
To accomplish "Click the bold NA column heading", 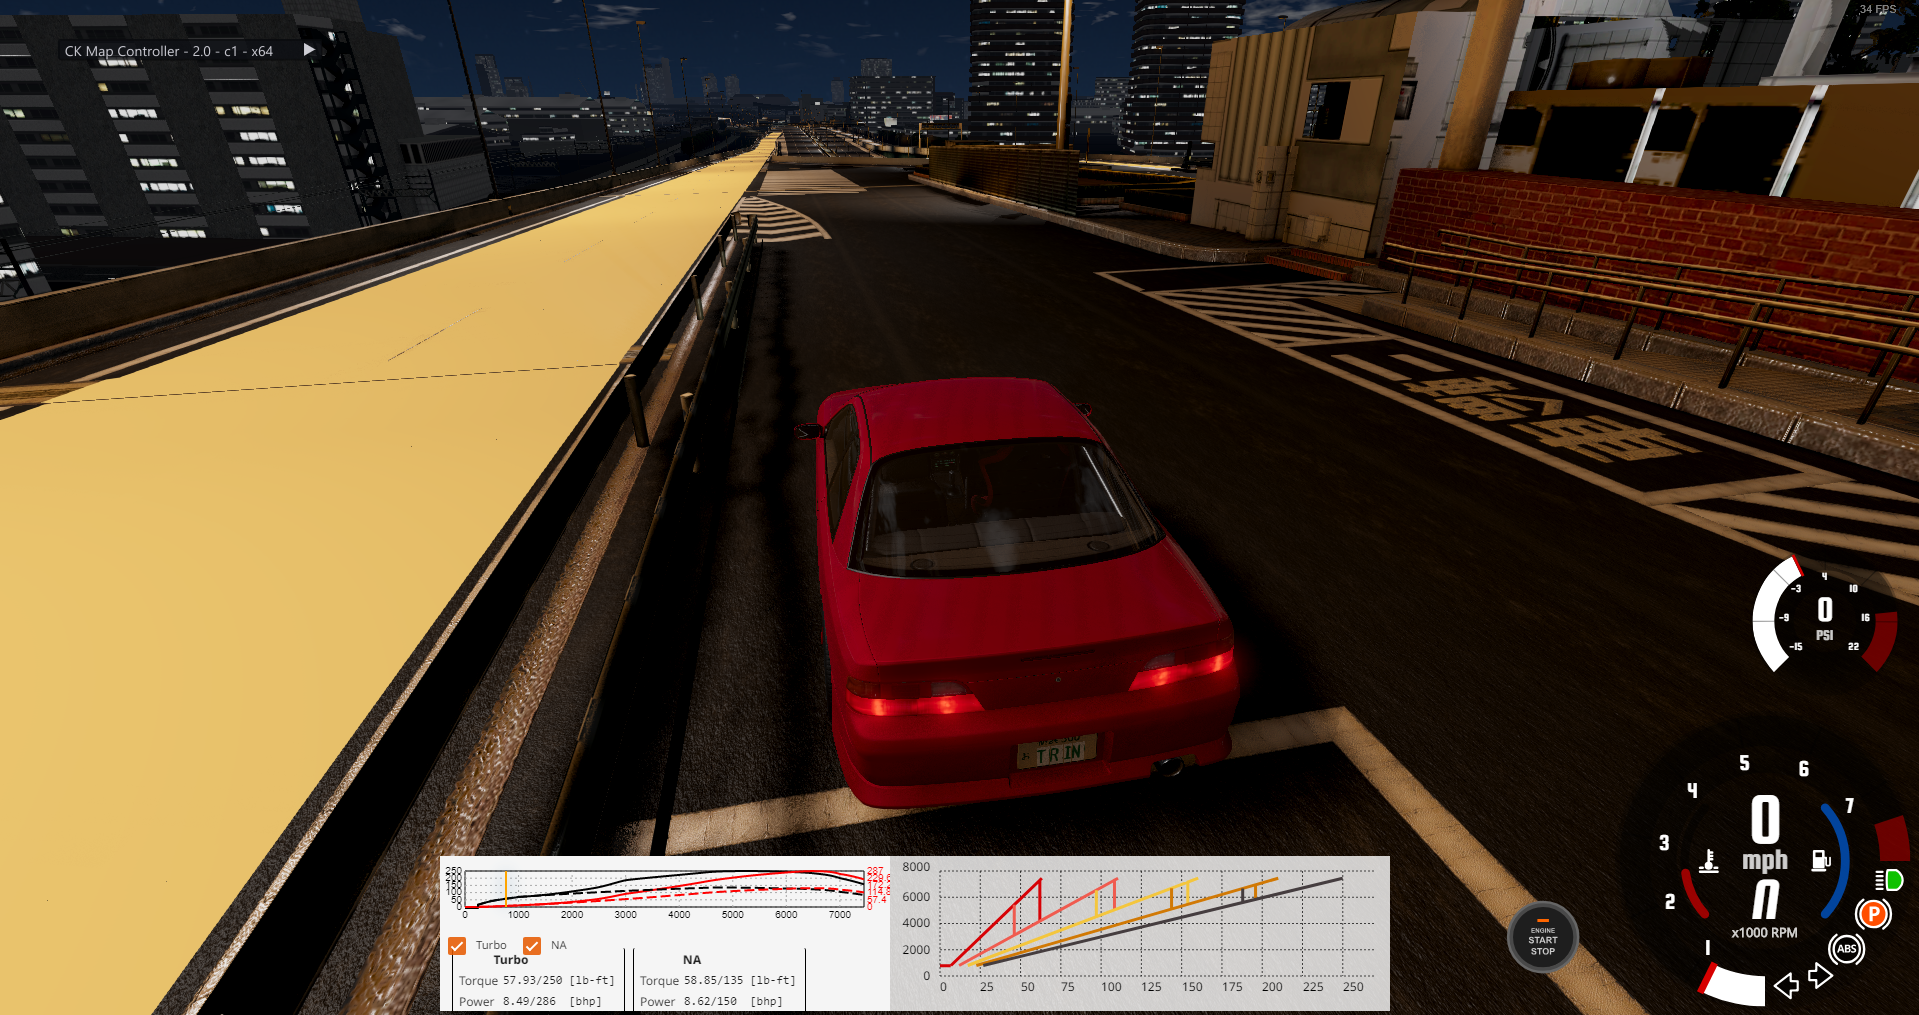I will click(692, 960).
